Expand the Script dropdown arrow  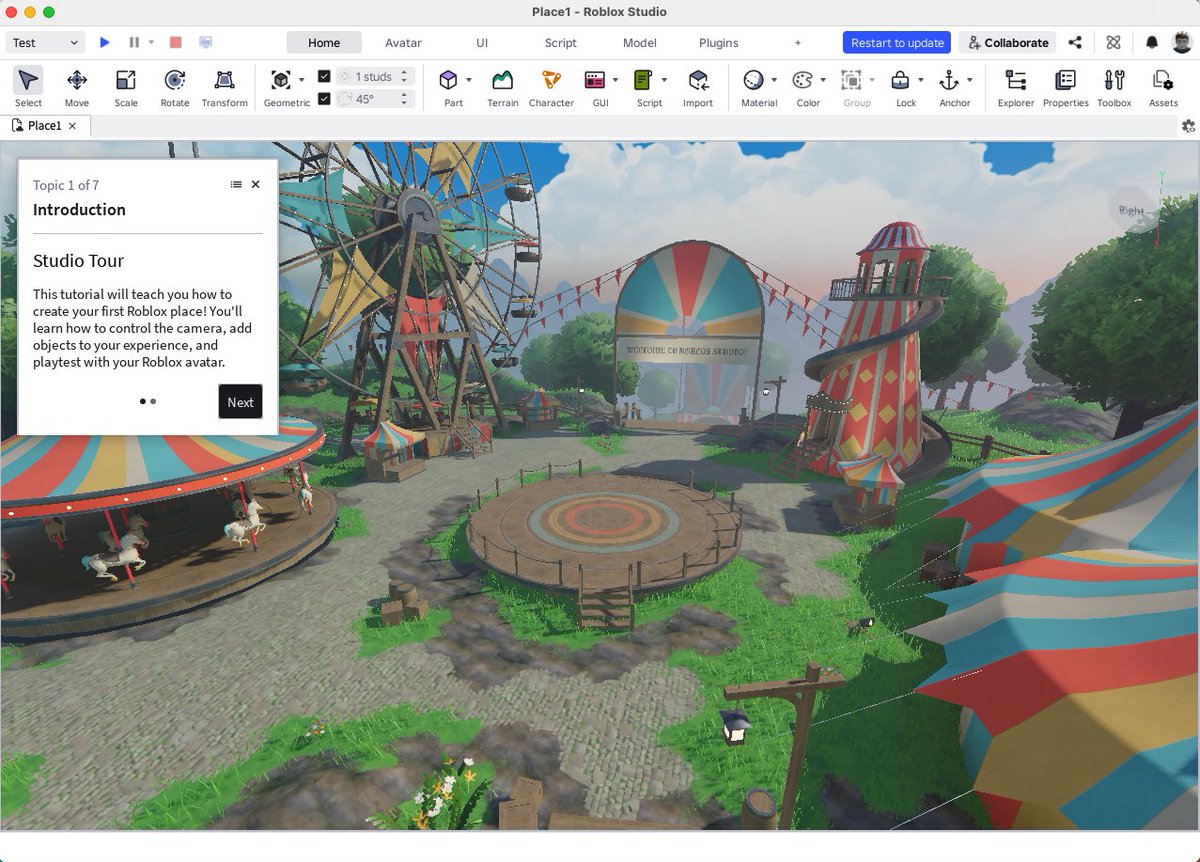point(664,80)
